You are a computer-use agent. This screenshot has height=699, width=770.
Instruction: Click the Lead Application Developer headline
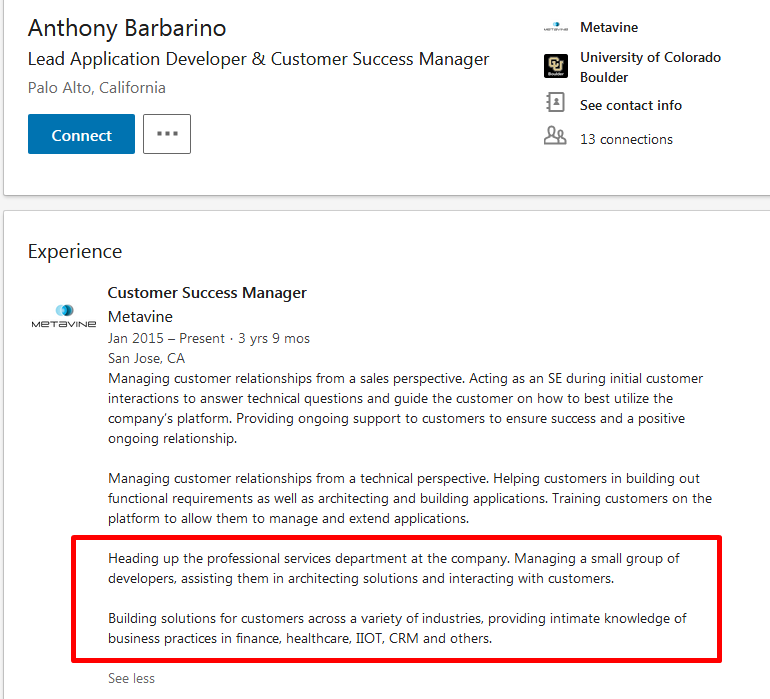[x=258, y=59]
